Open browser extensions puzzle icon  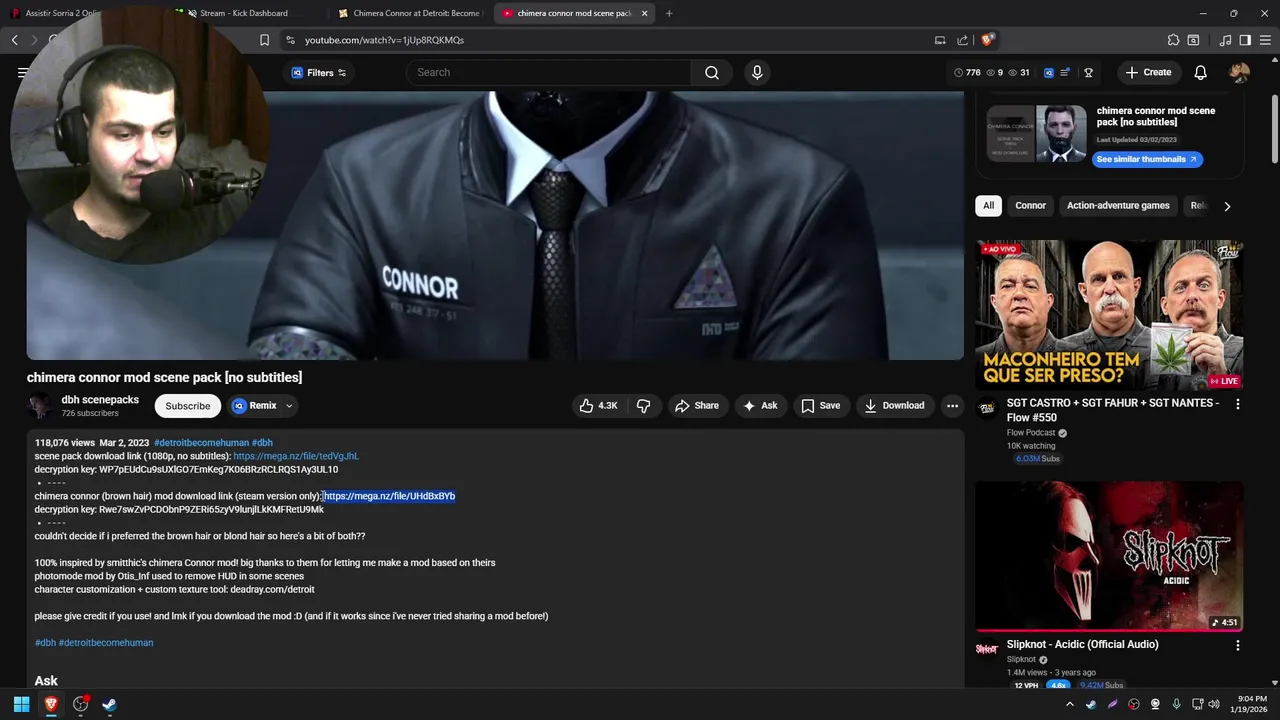point(1173,40)
